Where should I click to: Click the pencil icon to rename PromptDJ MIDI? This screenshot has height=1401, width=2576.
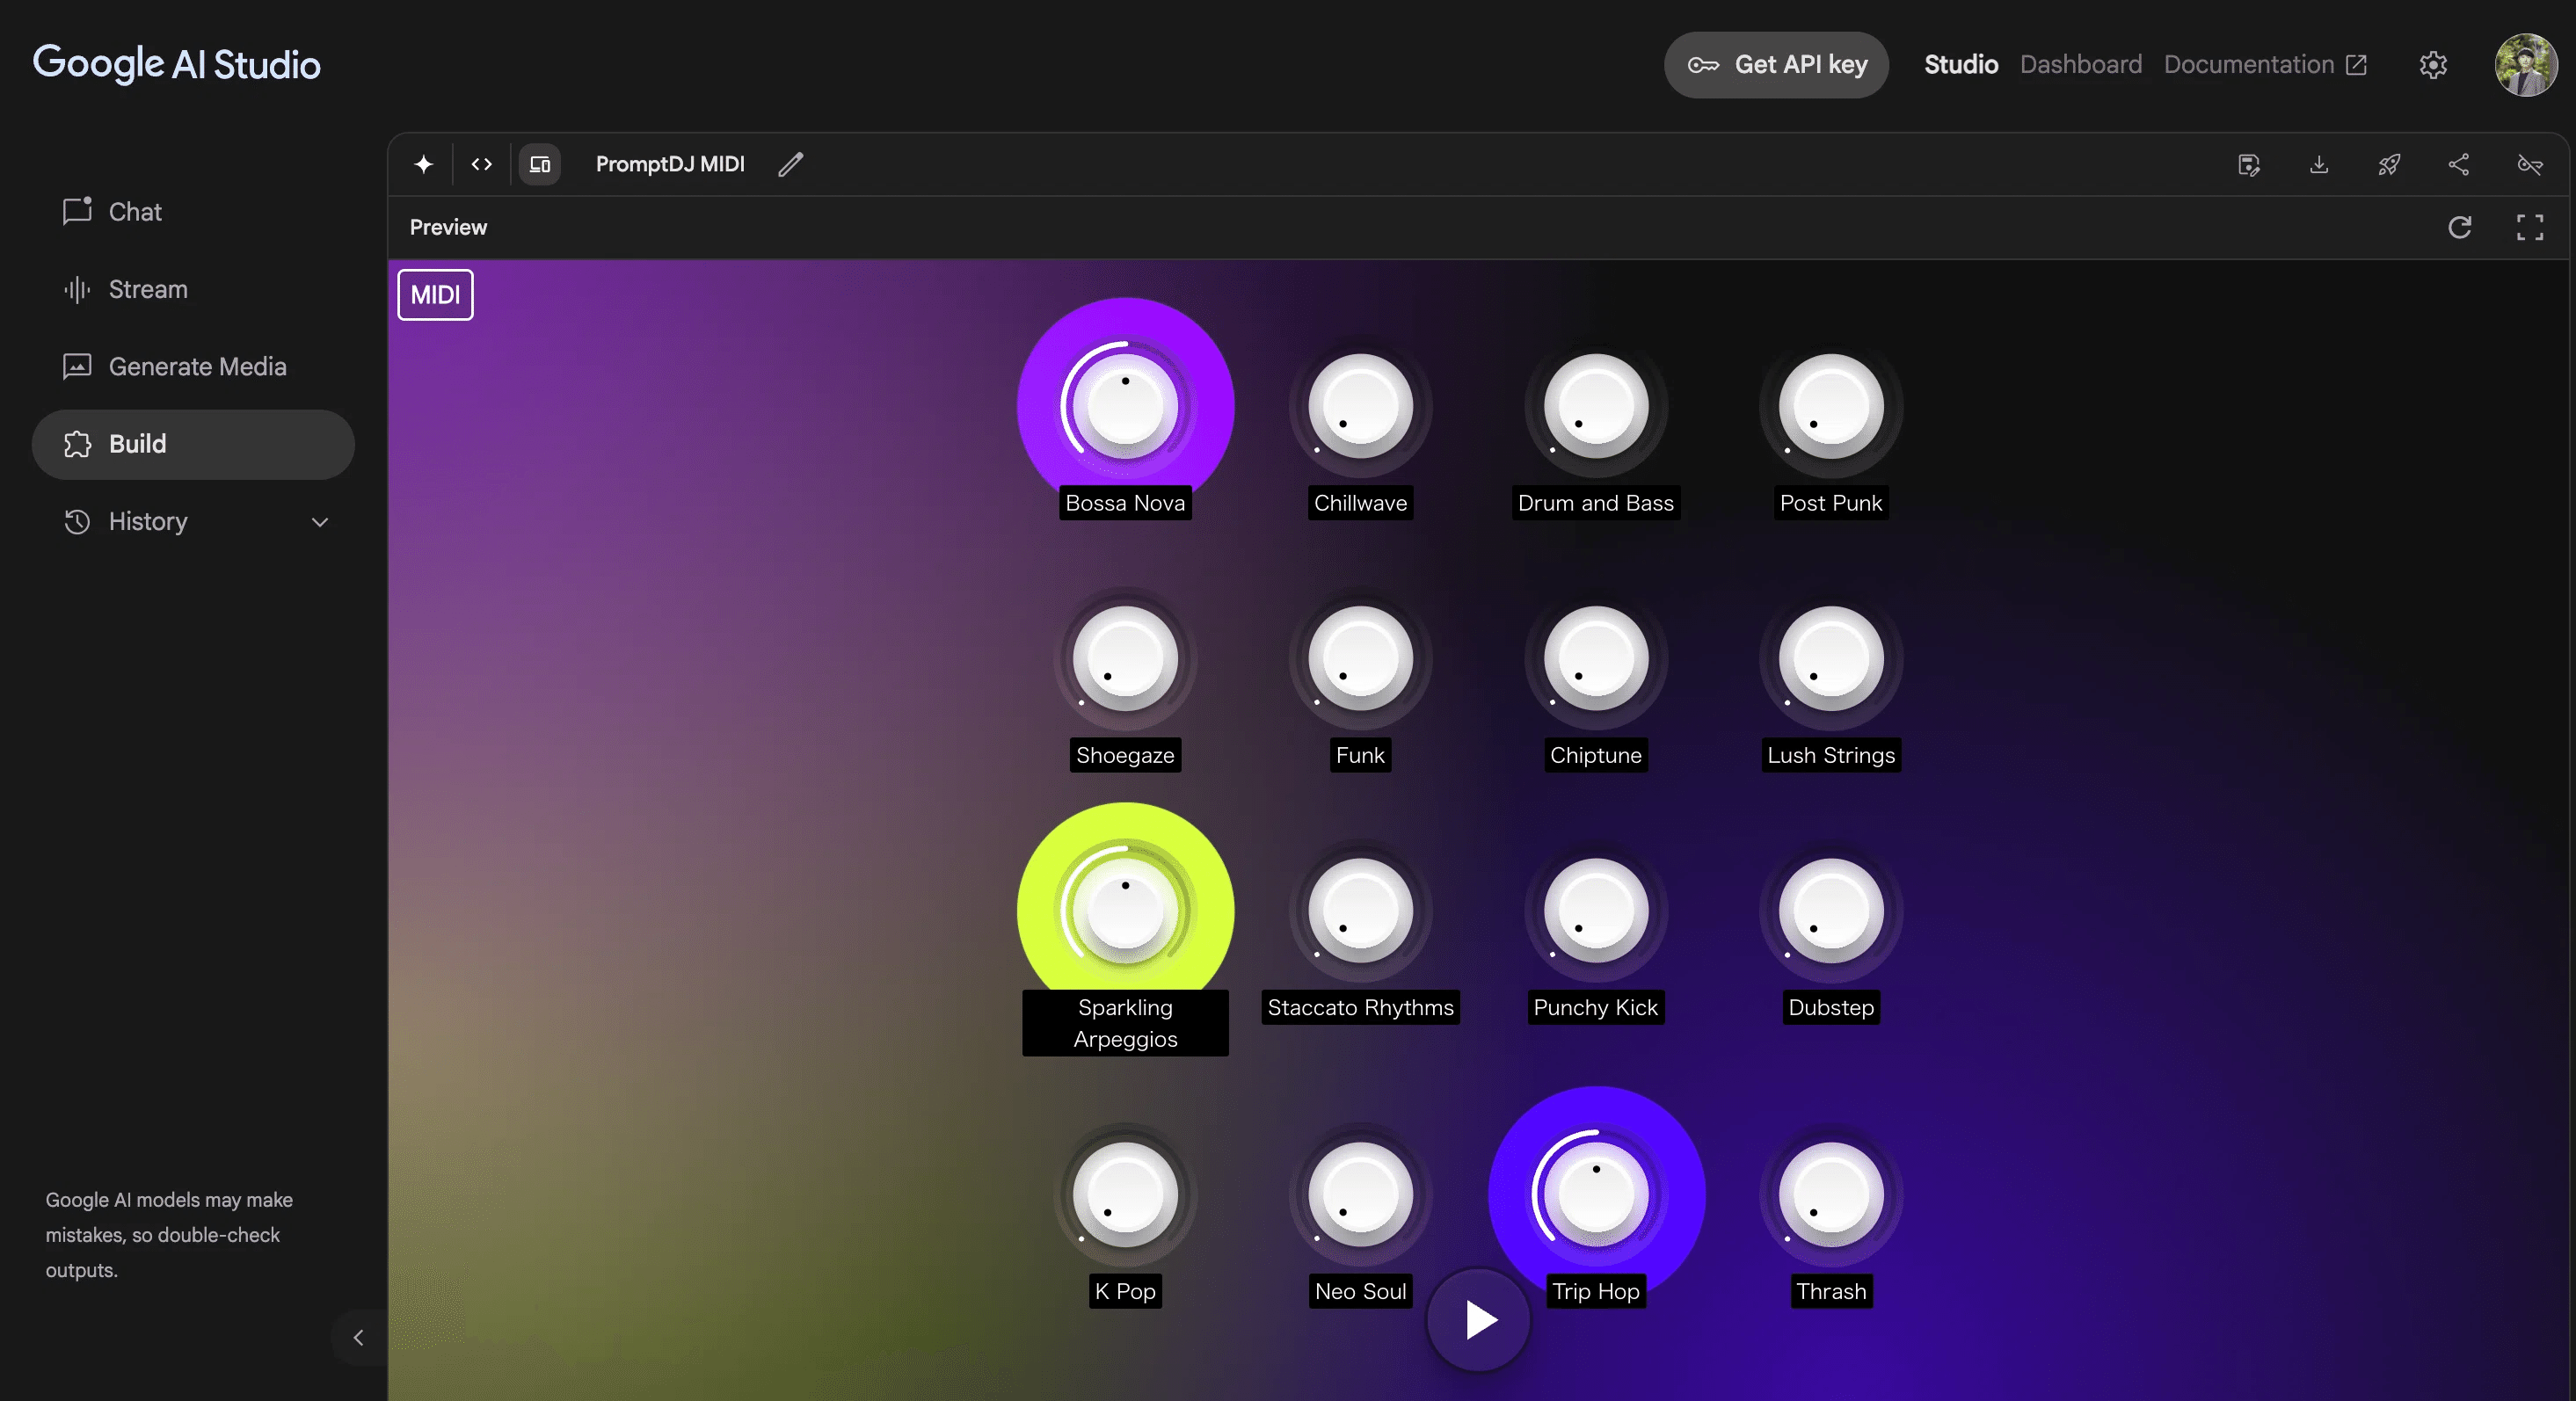[790, 164]
